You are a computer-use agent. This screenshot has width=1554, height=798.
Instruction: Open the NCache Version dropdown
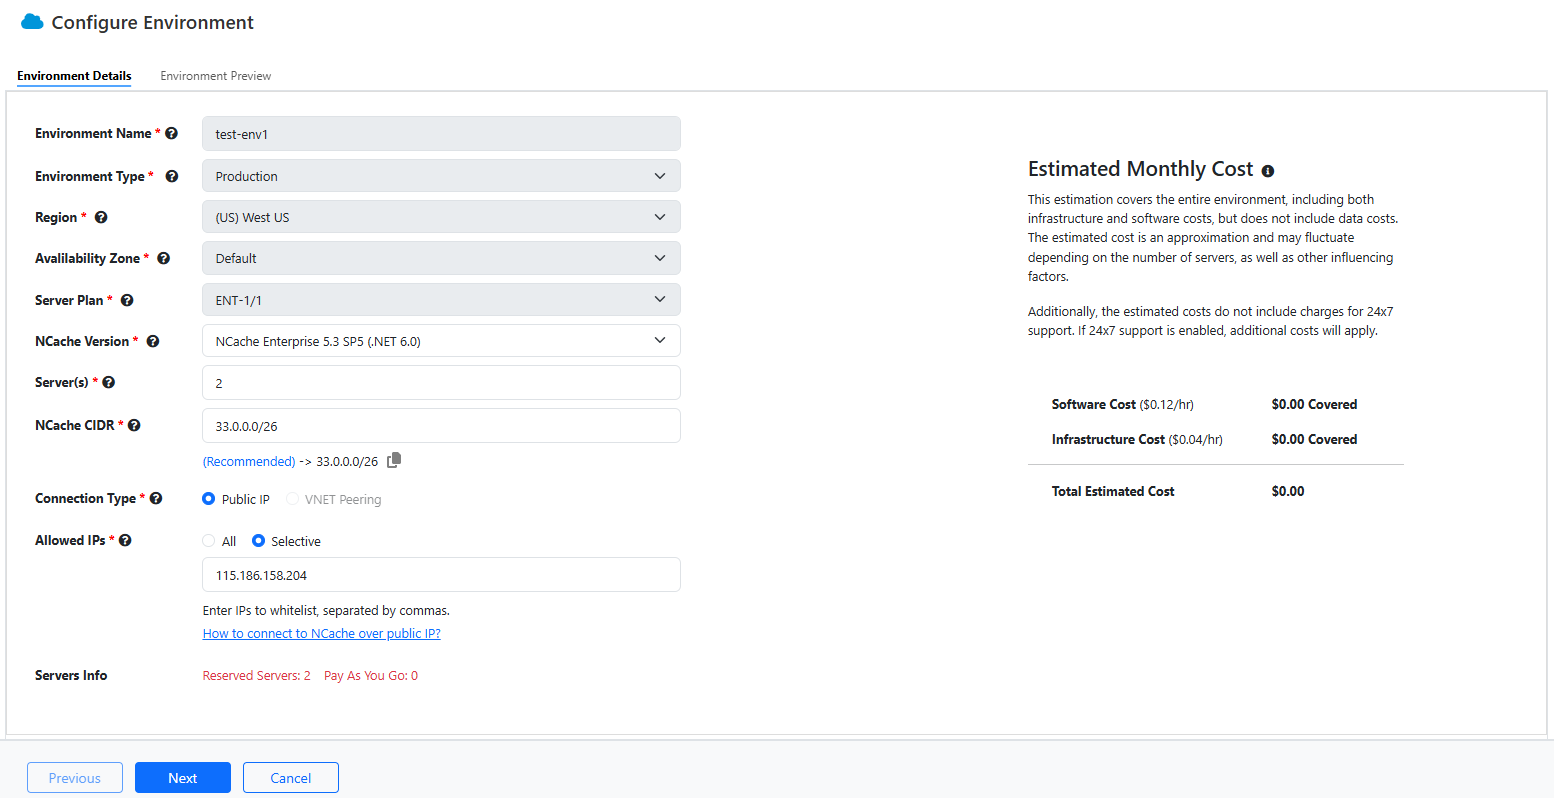(441, 341)
